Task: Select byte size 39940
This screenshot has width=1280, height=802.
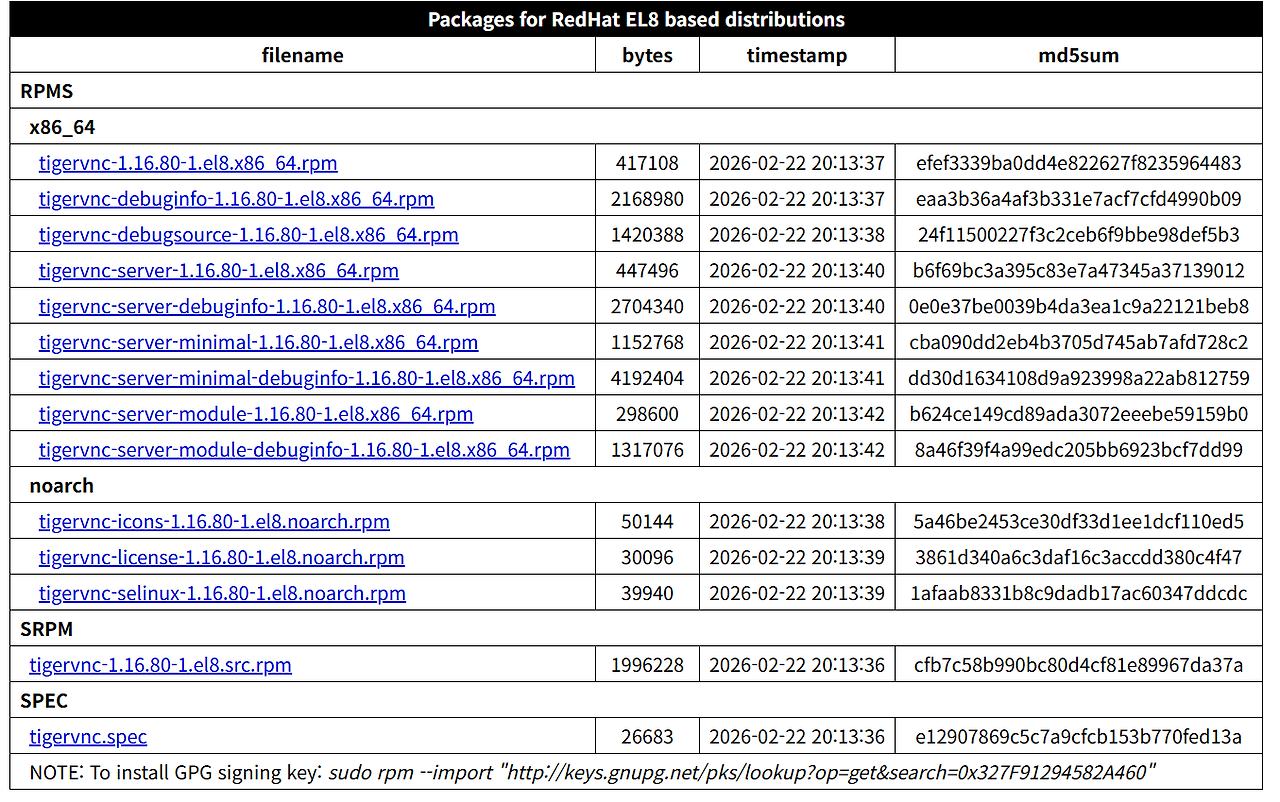Action: coord(648,594)
